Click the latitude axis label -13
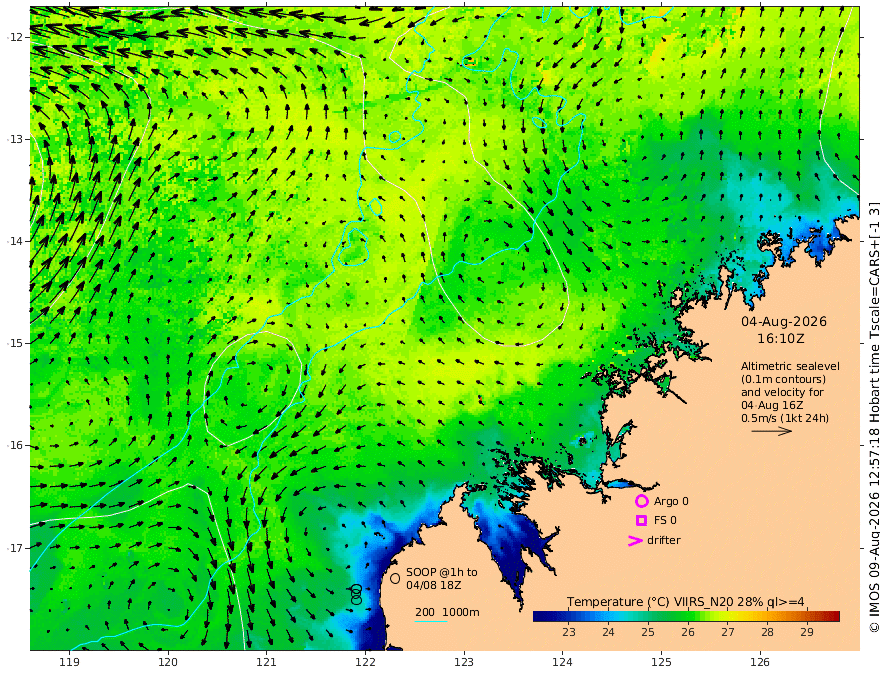This screenshot has width=880, height=680. click(x=15, y=139)
